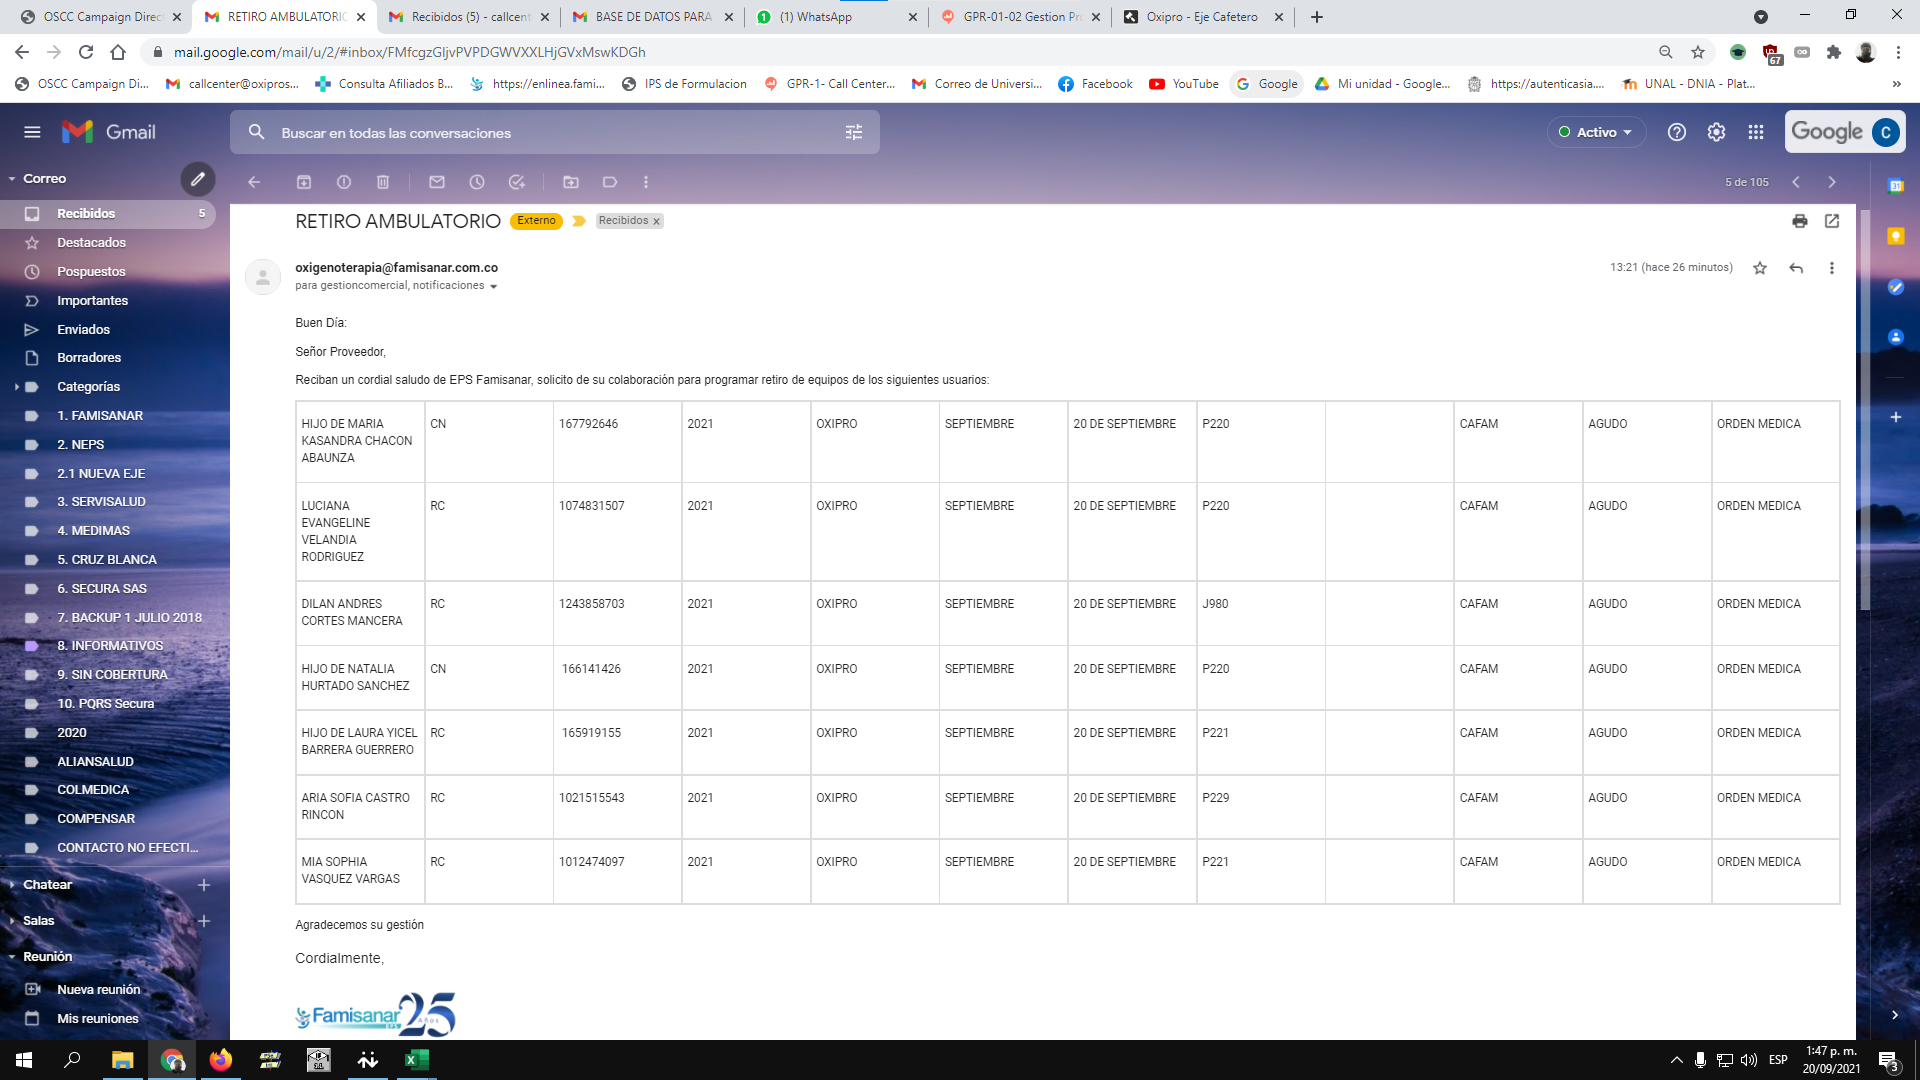Select the 5. CRUZ BLANCA label
Image resolution: width=1920 pixels, height=1080 pixels.
click(x=108, y=560)
